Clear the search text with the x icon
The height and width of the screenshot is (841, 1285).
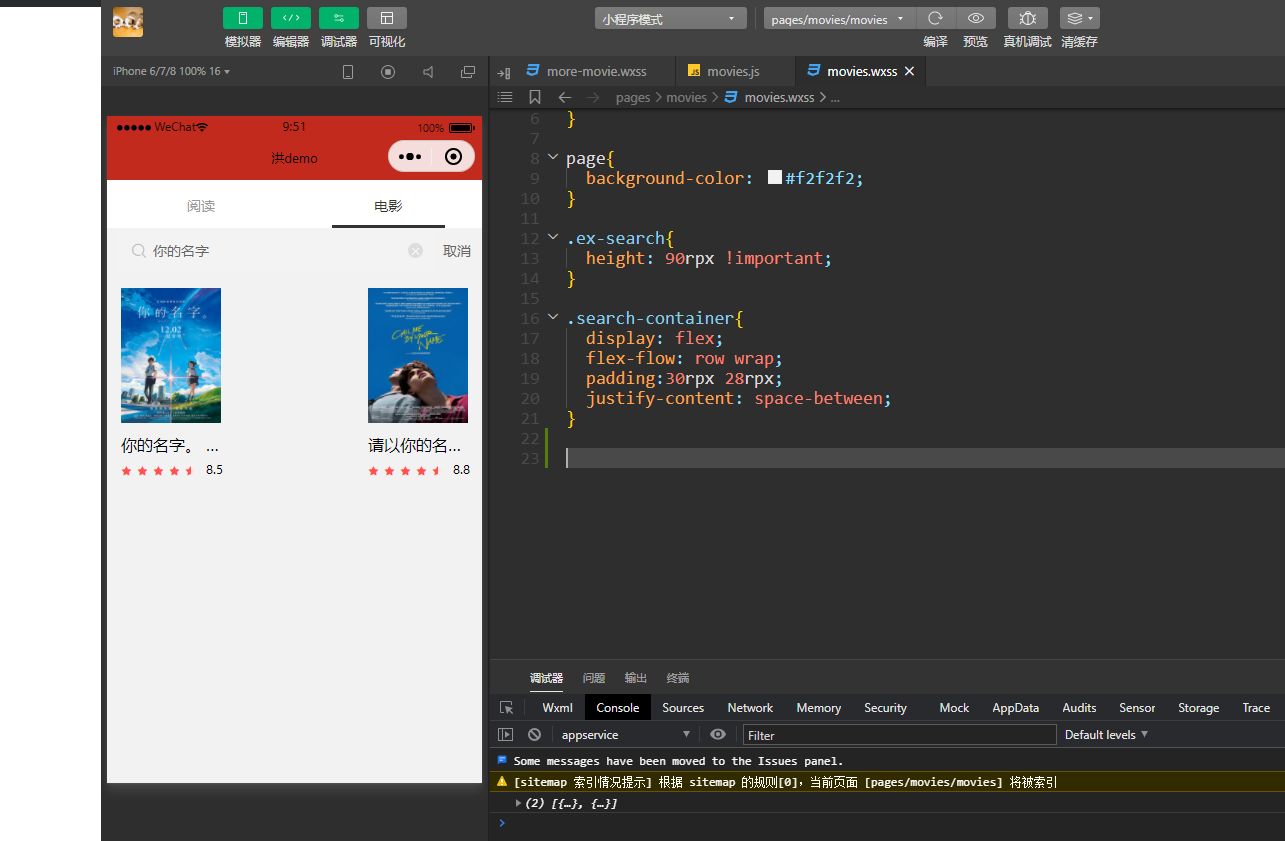[415, 251]
